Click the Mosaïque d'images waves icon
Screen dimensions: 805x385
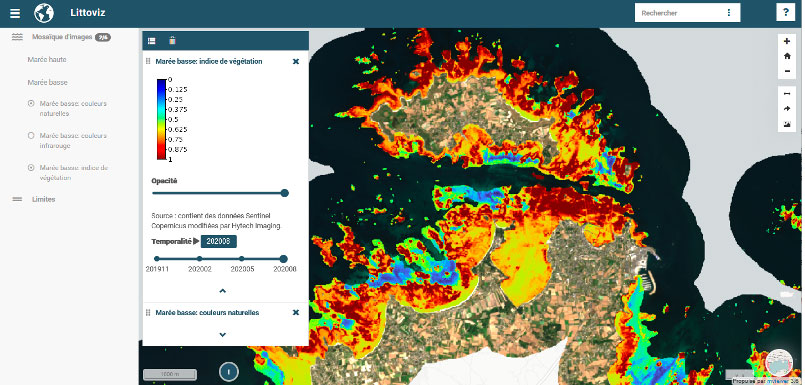[x=17, y=37]
